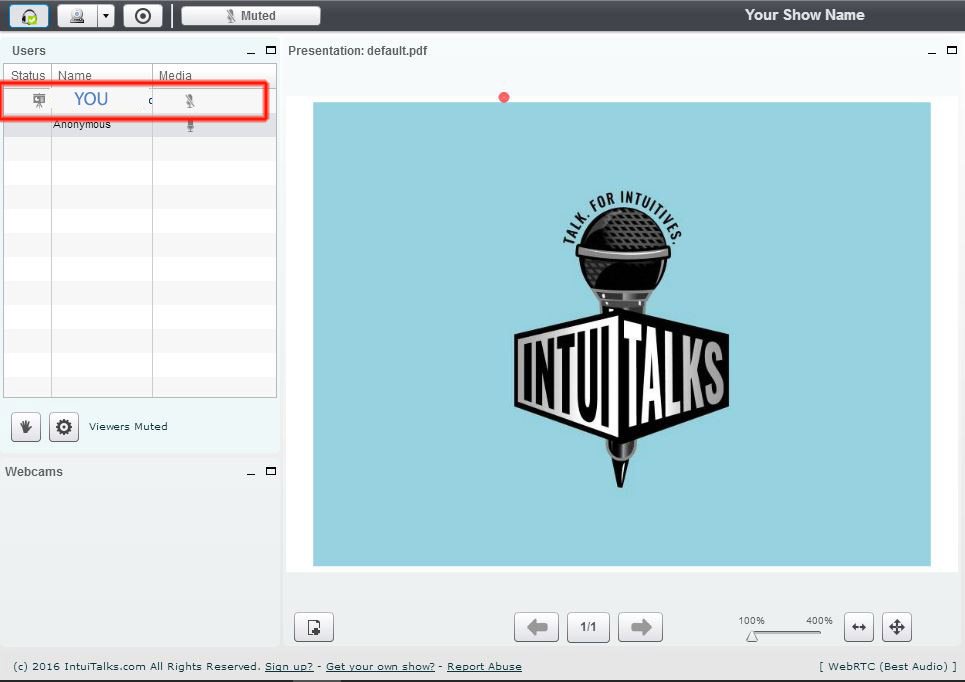Sort users by Name column
965x682 pixels.
tap(102, 76)
